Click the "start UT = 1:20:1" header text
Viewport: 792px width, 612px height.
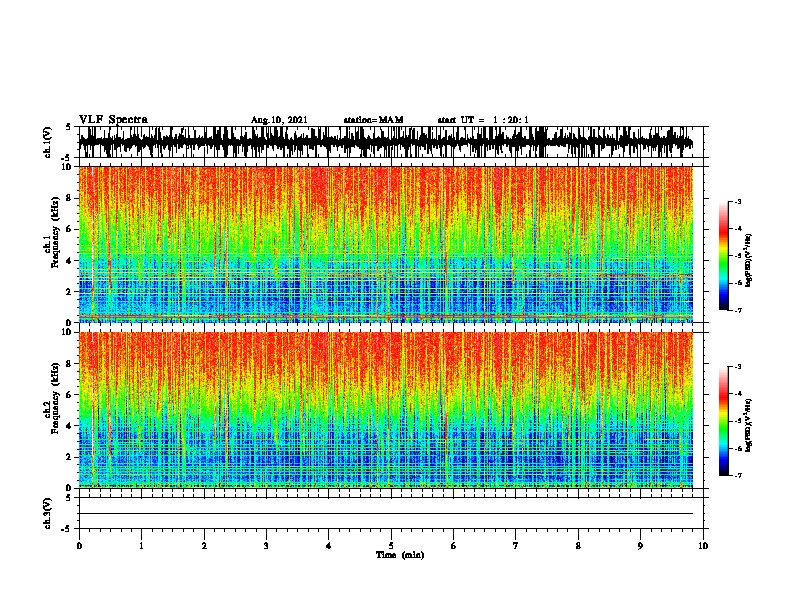[x=483, y=120]
